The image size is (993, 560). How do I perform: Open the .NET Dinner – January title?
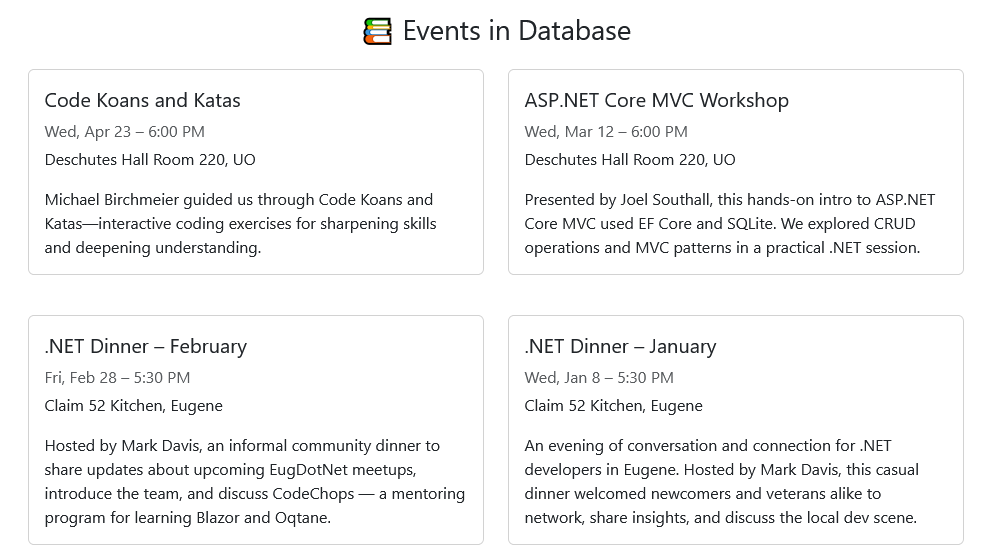click(x=620, y=347)
